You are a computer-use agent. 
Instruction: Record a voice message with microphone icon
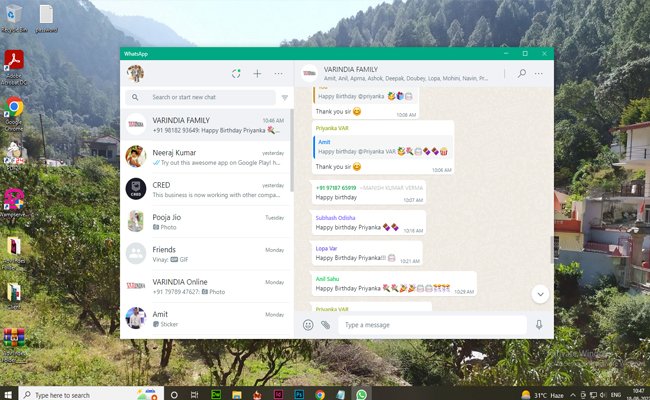[539, 325]
